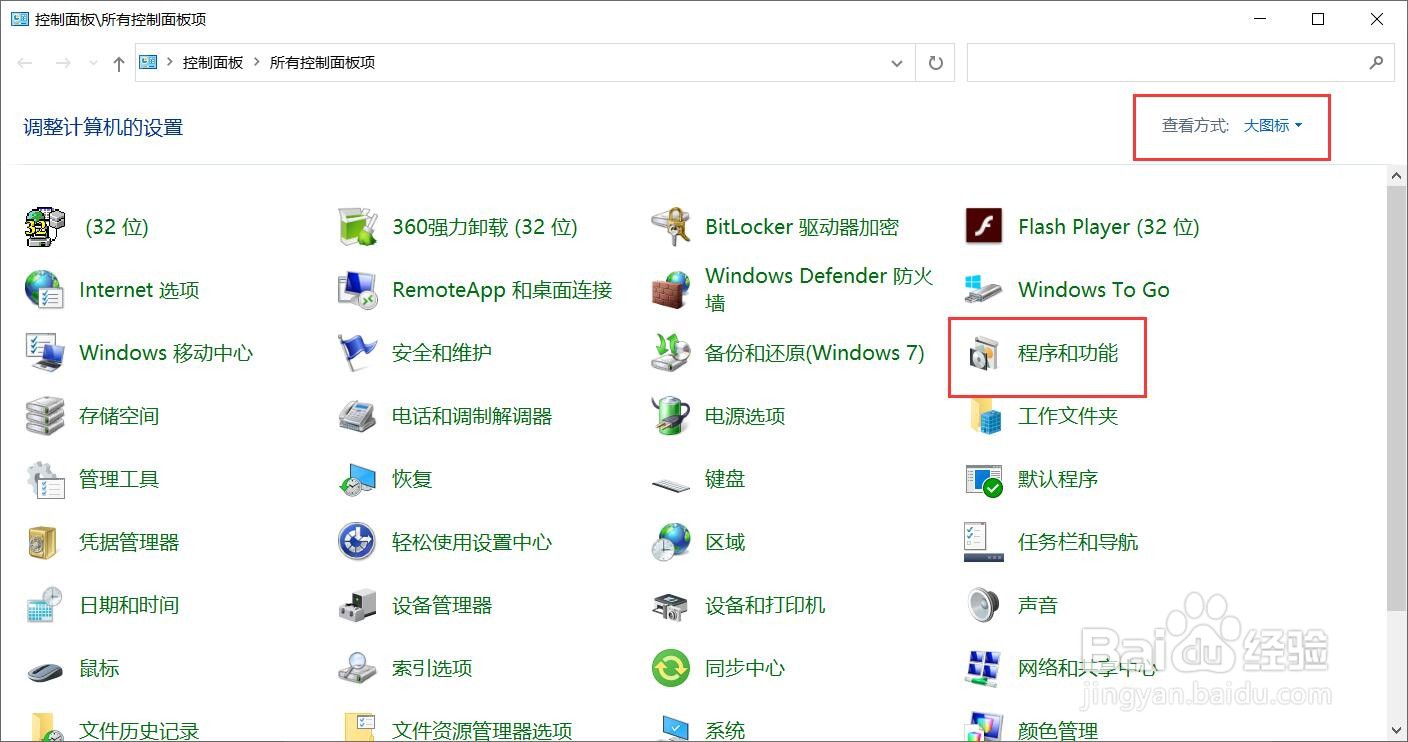Refresh the control panel view
The image size is (1408, 742).
936,63
